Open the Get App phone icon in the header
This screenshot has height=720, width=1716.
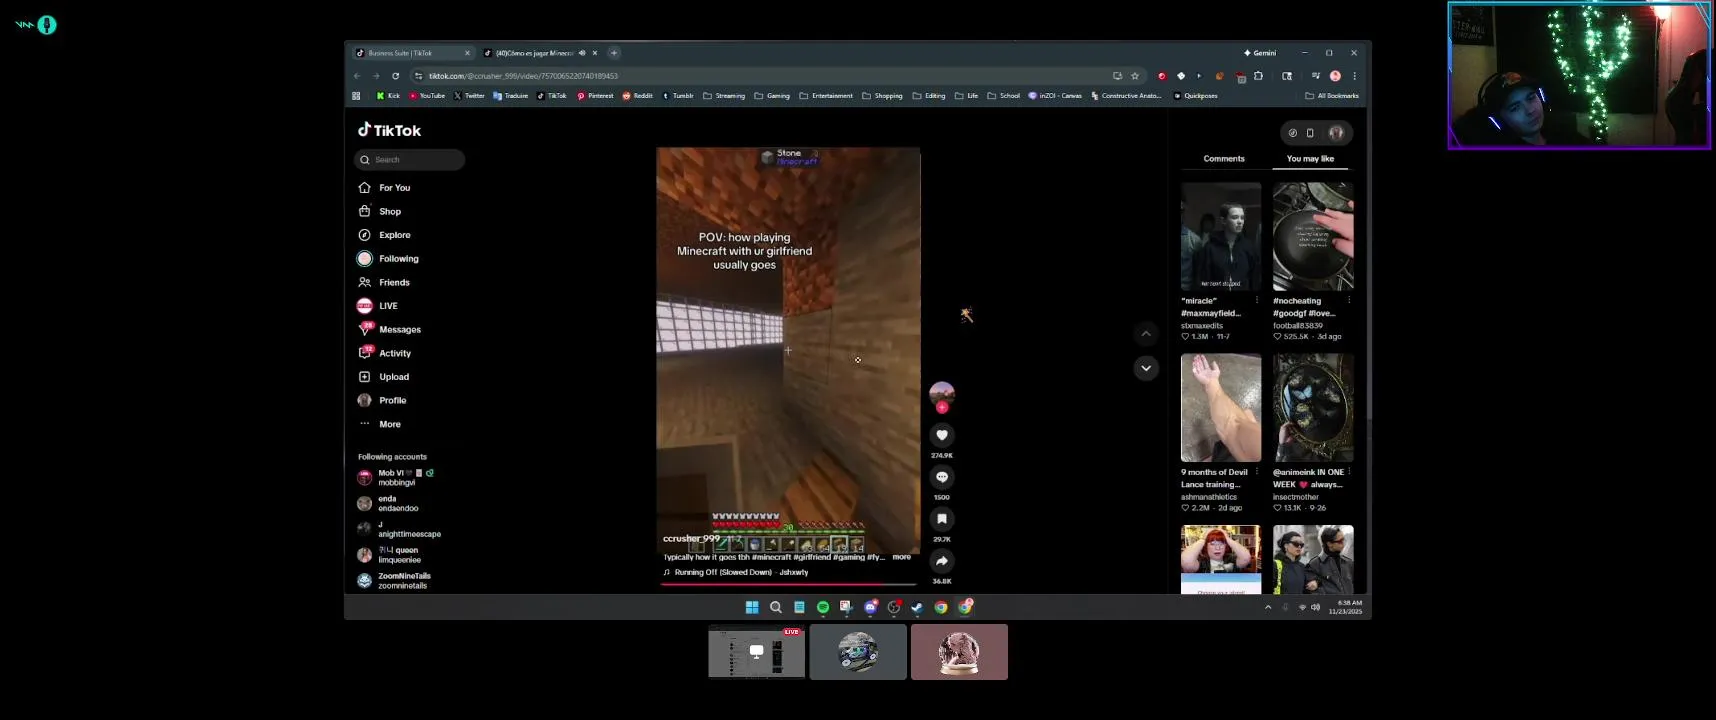click(1310, 133)
